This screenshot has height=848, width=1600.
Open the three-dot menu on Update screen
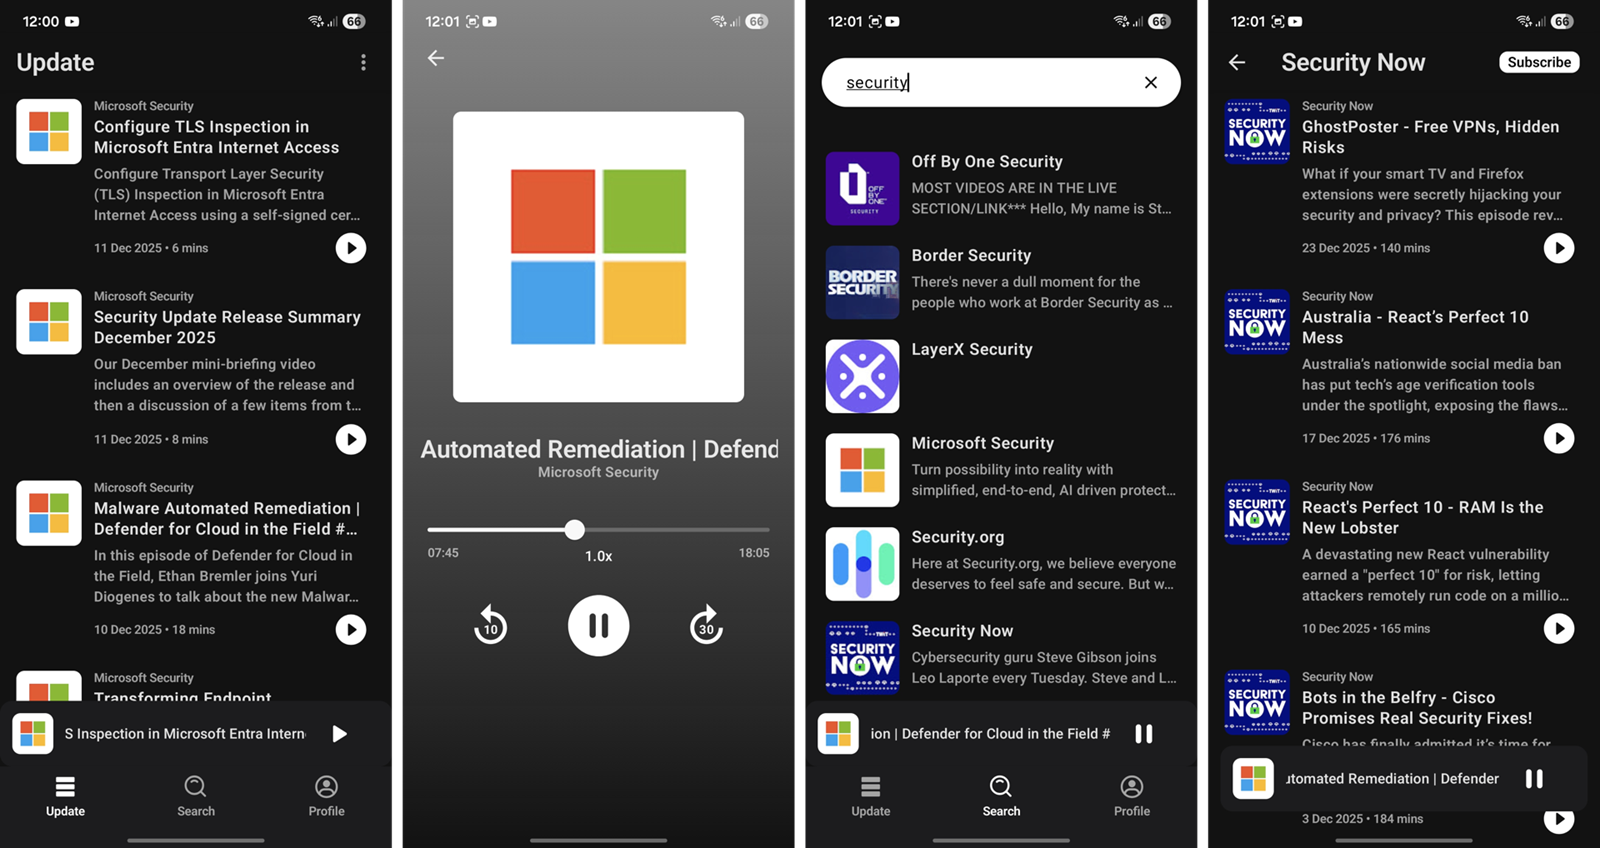[x=363, y=63]
